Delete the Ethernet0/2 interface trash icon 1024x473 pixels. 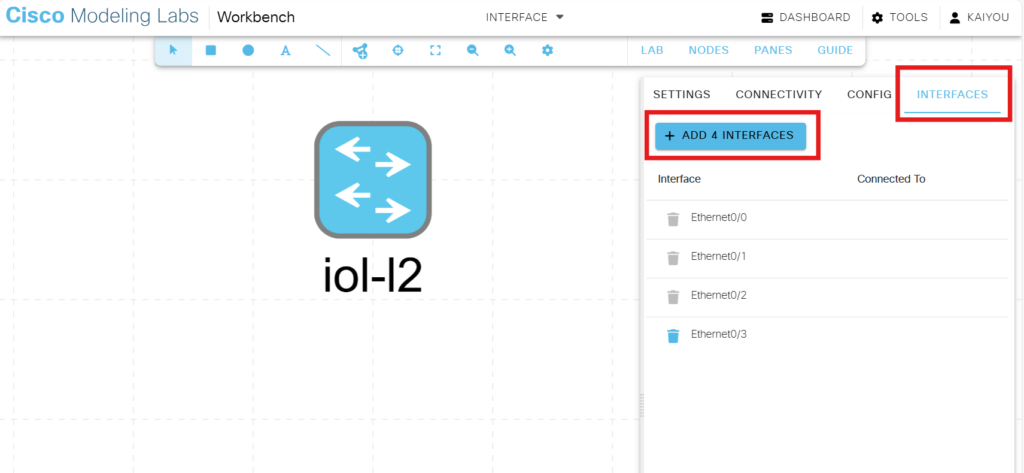click(673, 297)
